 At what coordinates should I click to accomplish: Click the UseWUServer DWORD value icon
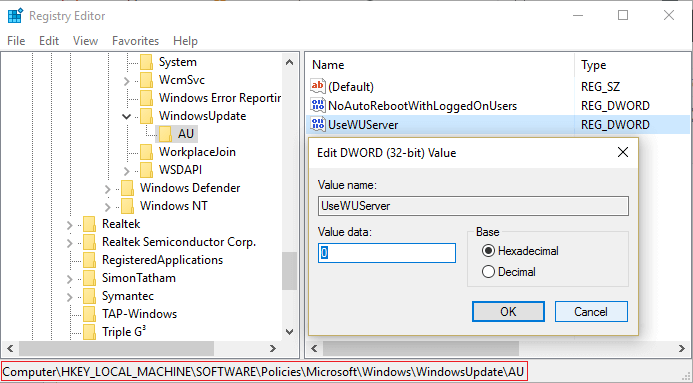[x=318, y=124]
